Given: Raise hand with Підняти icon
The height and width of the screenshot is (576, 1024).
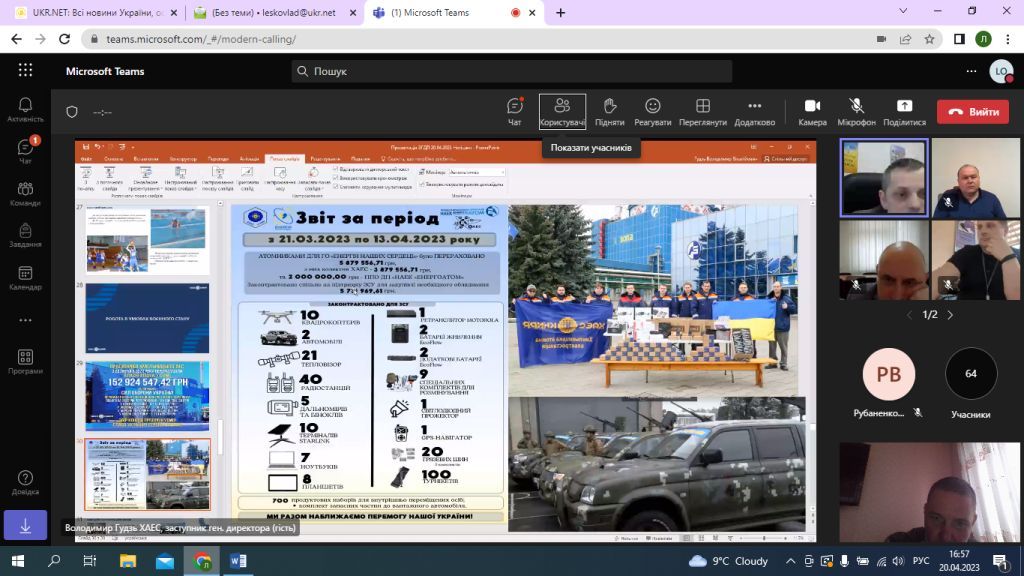Looking at the screenshot, I should [609, 112].
